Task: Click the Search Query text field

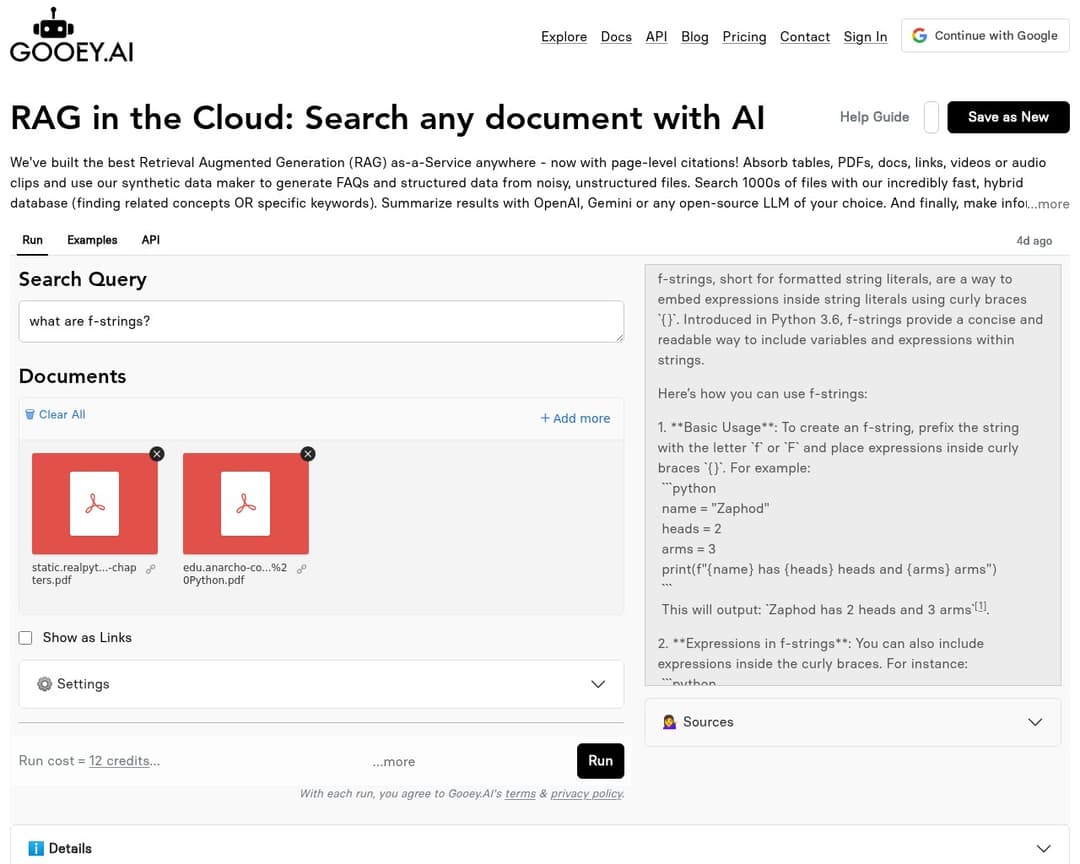Action: (x=321, y=321)
